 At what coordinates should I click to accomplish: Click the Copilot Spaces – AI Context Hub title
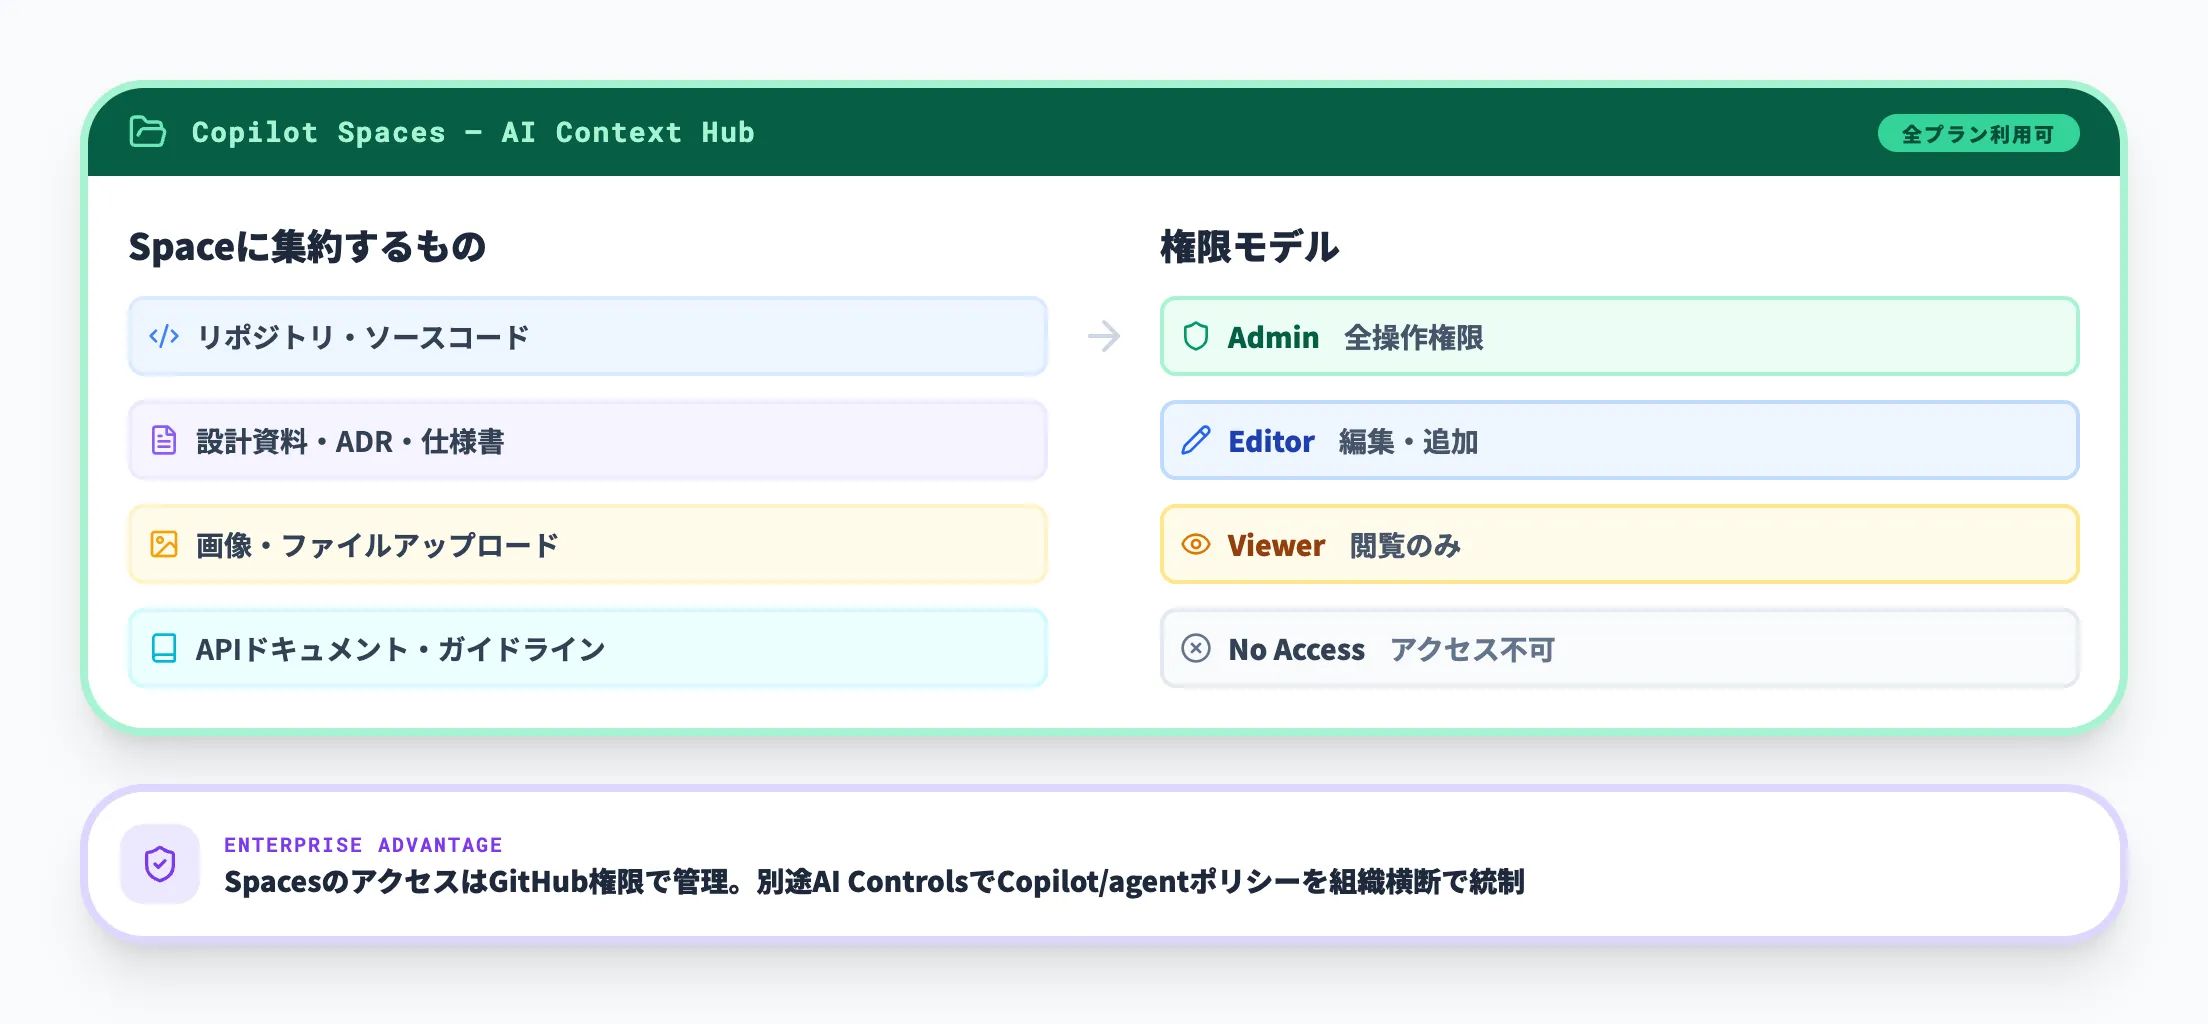(473, 132)
